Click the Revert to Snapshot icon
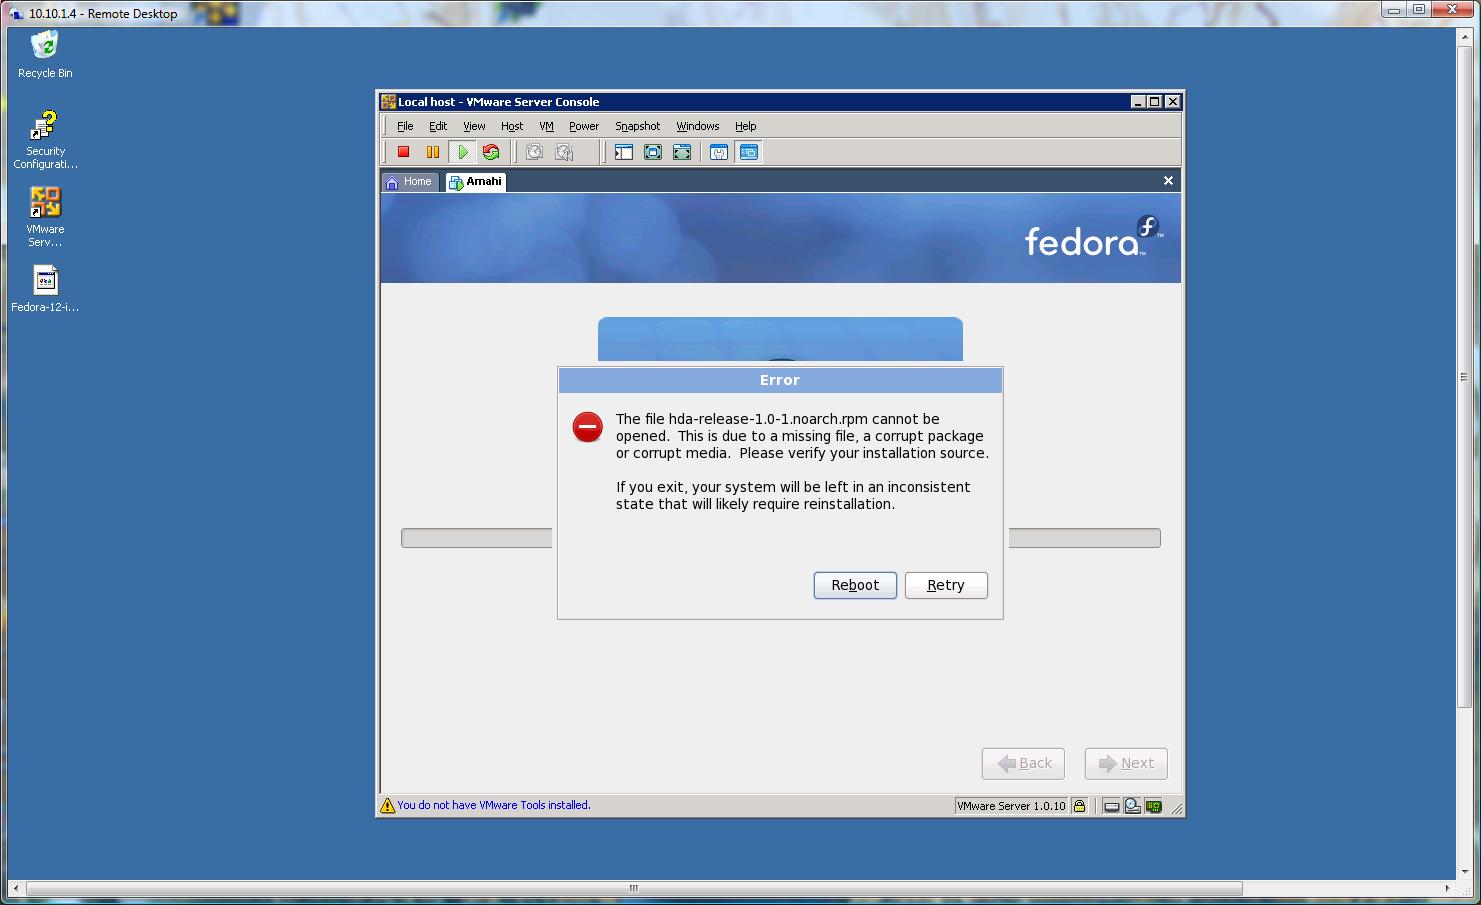The image size is (1481, 905). tap(565, 152)
